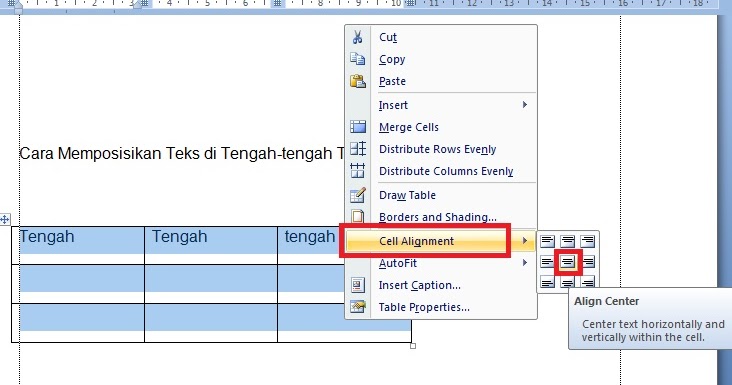Image resolution: width=732 pixels, height=385 pixels.
Task: Open Table Properties from the menu
Action: pyautogui.click(x=441, y=307)
